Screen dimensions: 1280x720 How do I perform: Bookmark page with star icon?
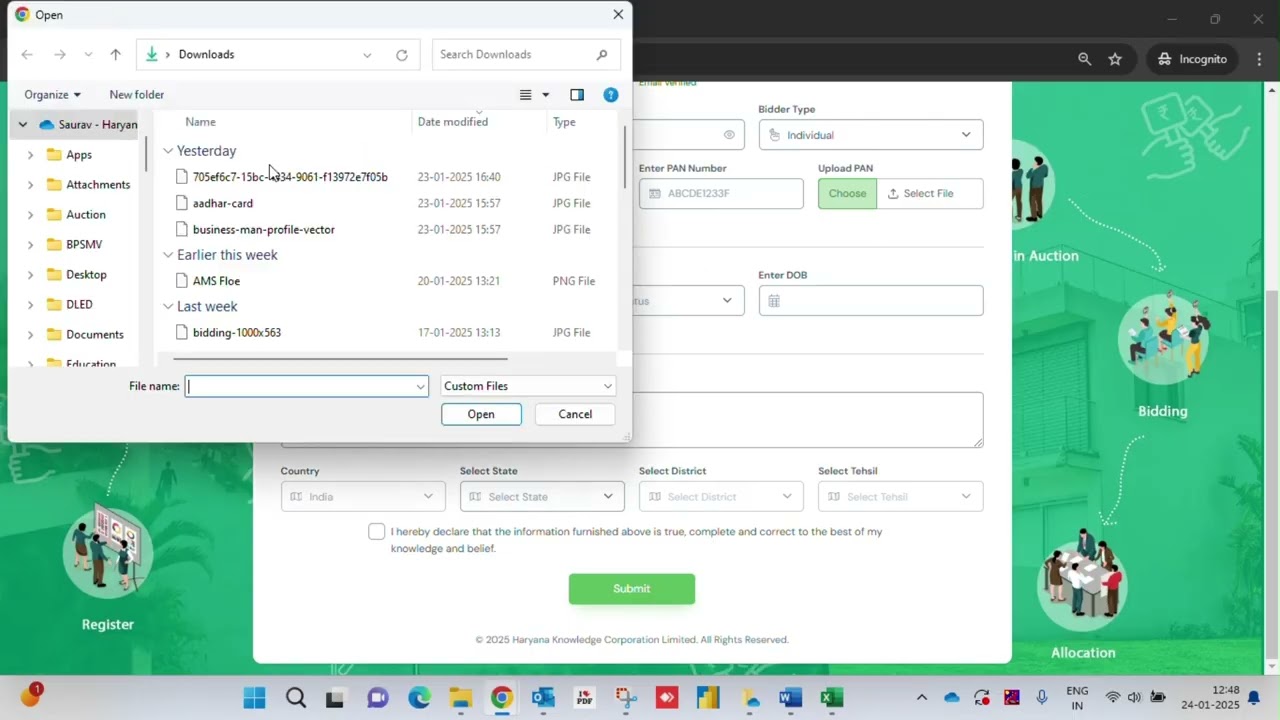tap(1115, 59)
